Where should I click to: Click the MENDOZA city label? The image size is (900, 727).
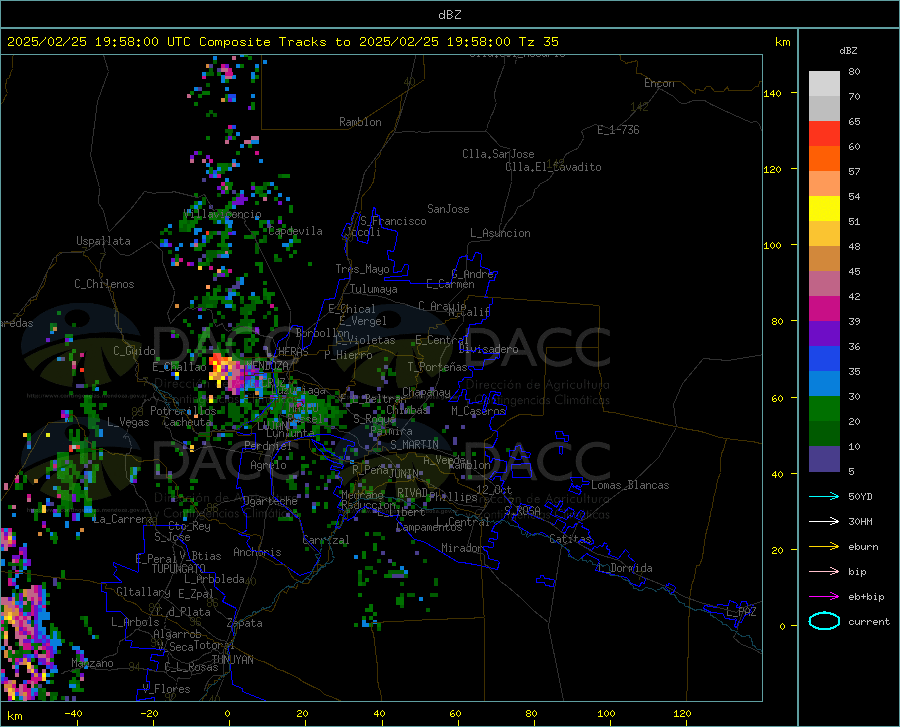pyautogui.click(x=266, y=365)
